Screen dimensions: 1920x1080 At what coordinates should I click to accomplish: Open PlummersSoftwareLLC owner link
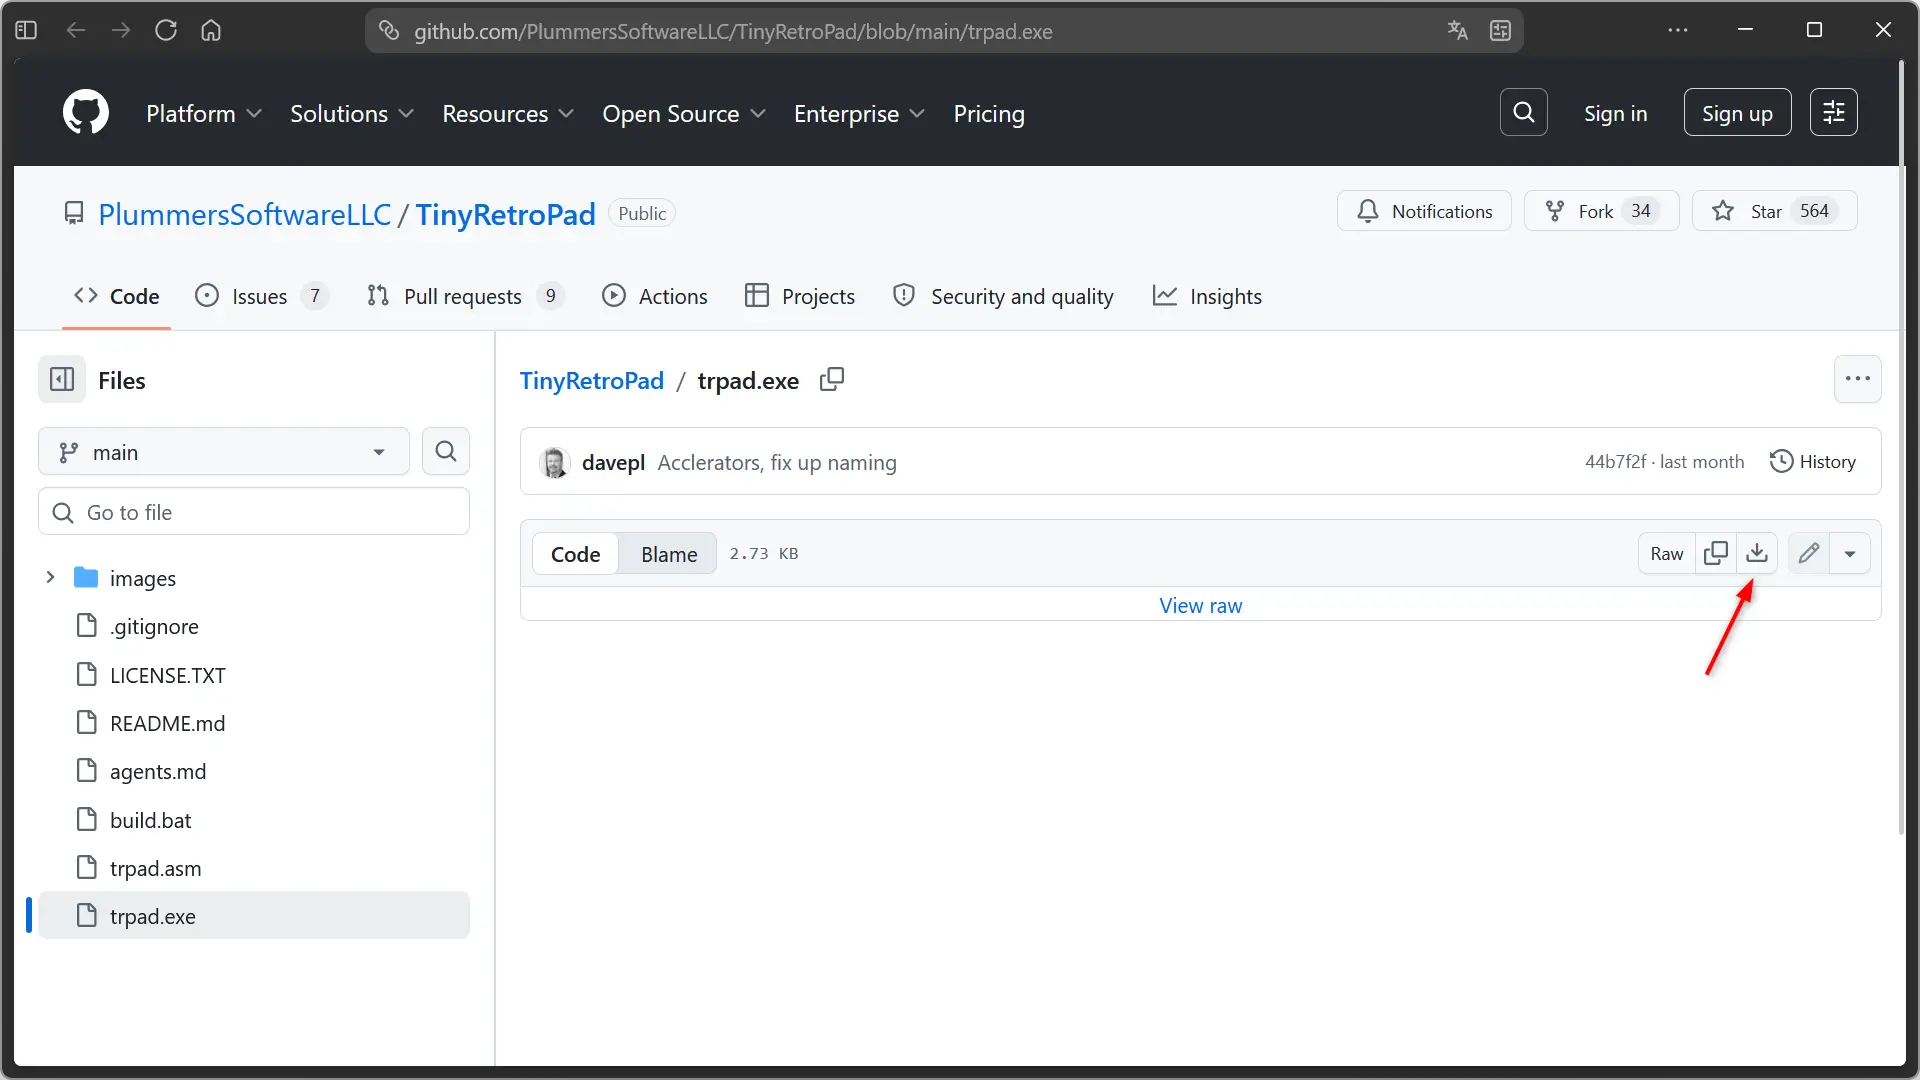(x=245, y=214)
